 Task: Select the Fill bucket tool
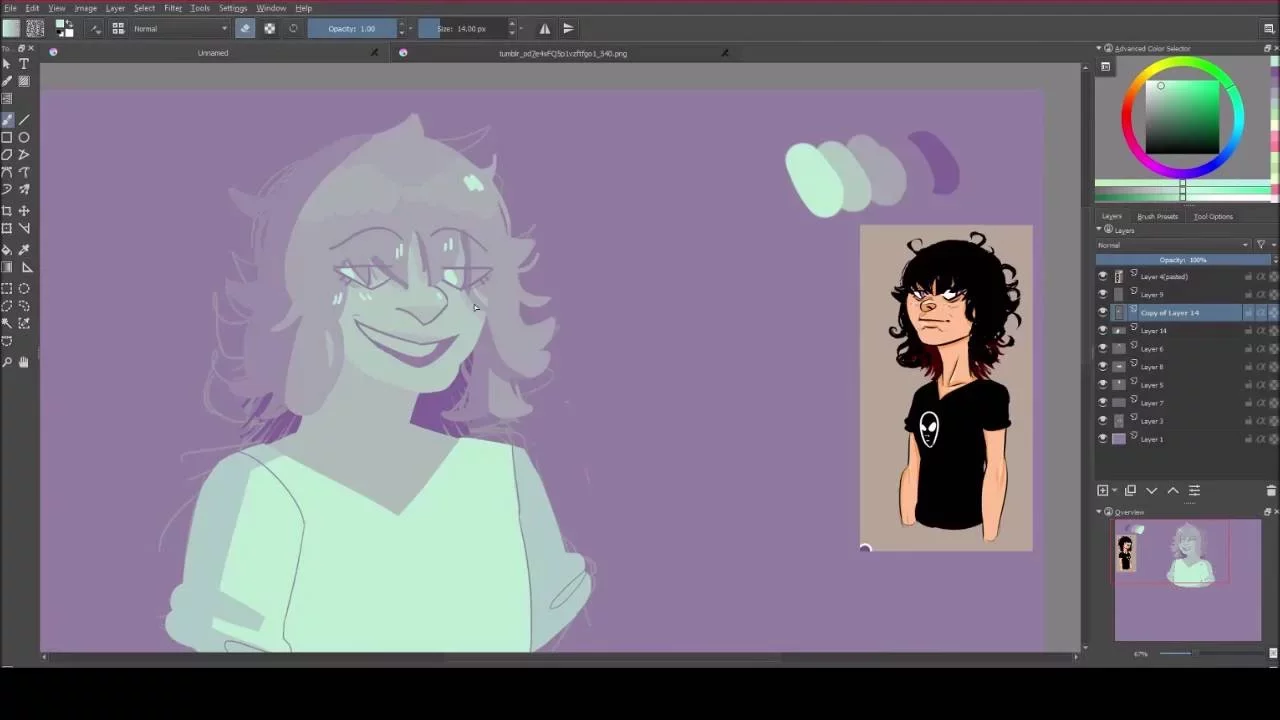pos(7,250)
